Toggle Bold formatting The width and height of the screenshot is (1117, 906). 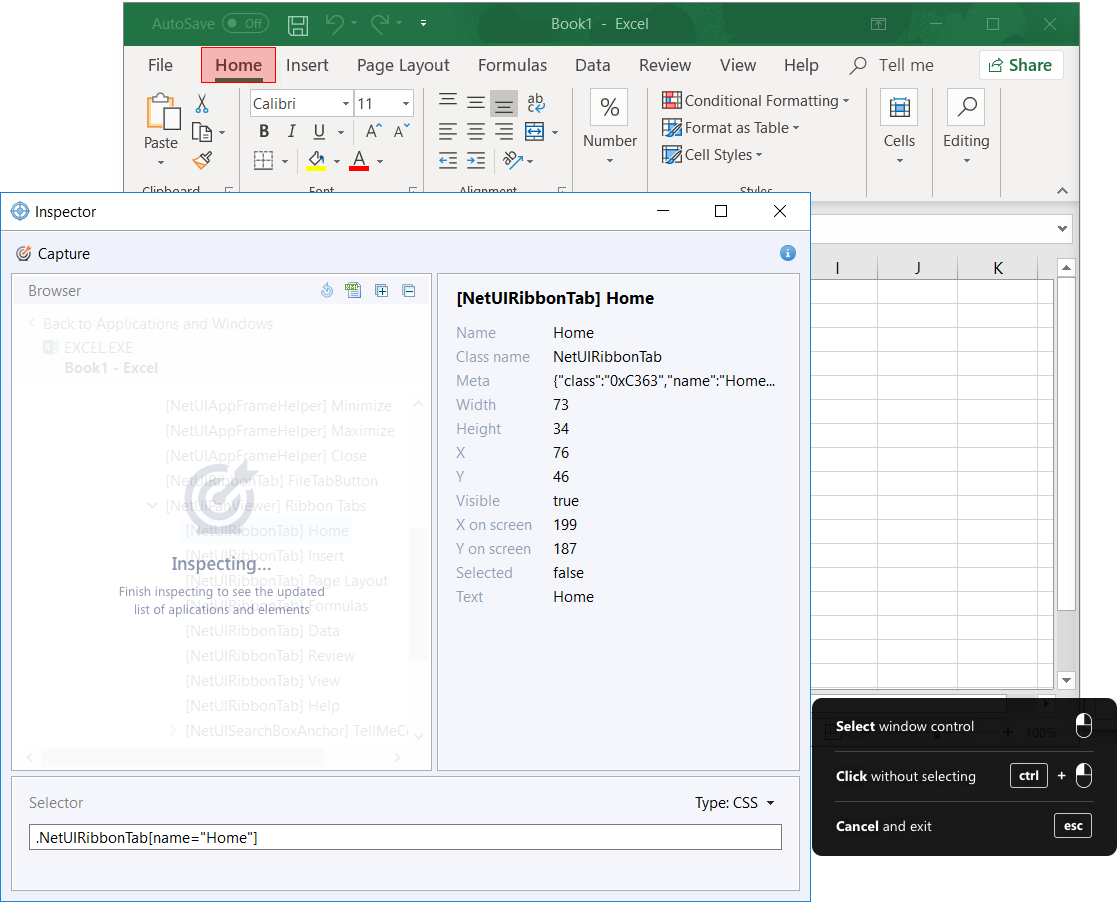(x=264, y=132)
